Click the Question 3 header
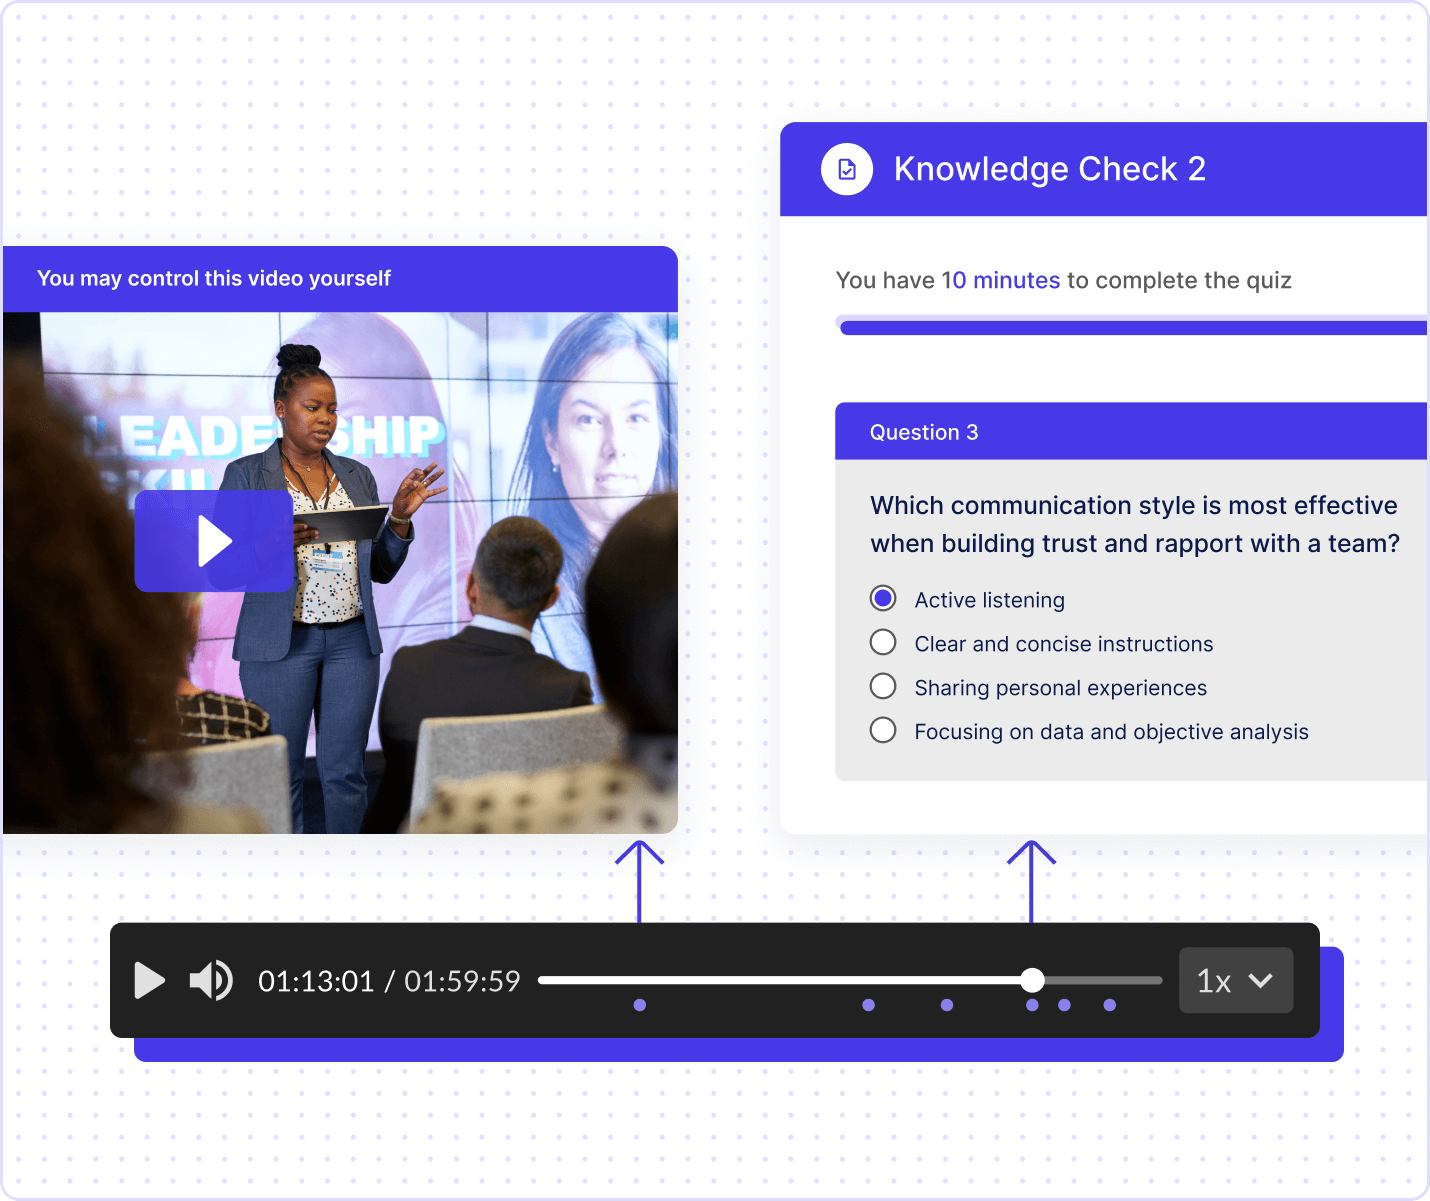 [924, 432]
